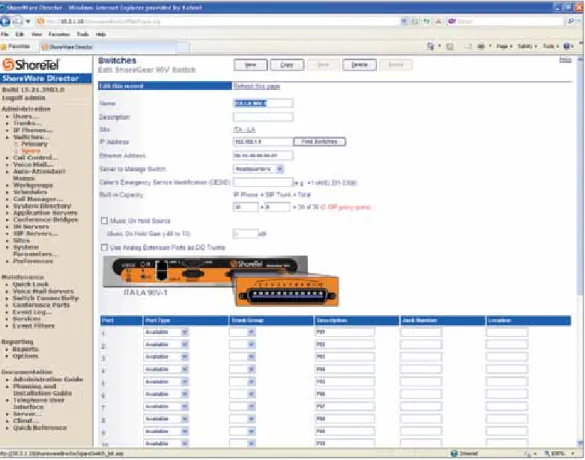Image resolution: width=585 pixels, height=460 pixels.
Task: Open the Edit menu
Action: pyautogui.click(x=19, y=34)
